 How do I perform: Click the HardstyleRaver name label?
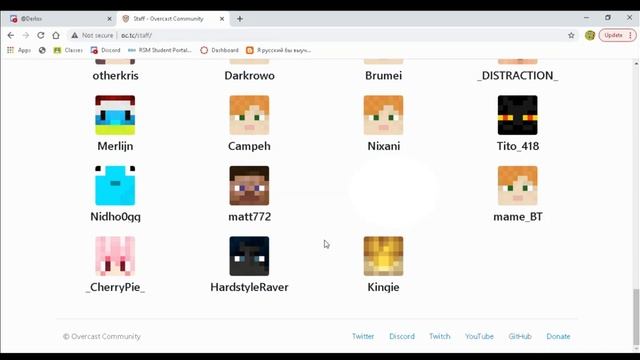(249, 287)
